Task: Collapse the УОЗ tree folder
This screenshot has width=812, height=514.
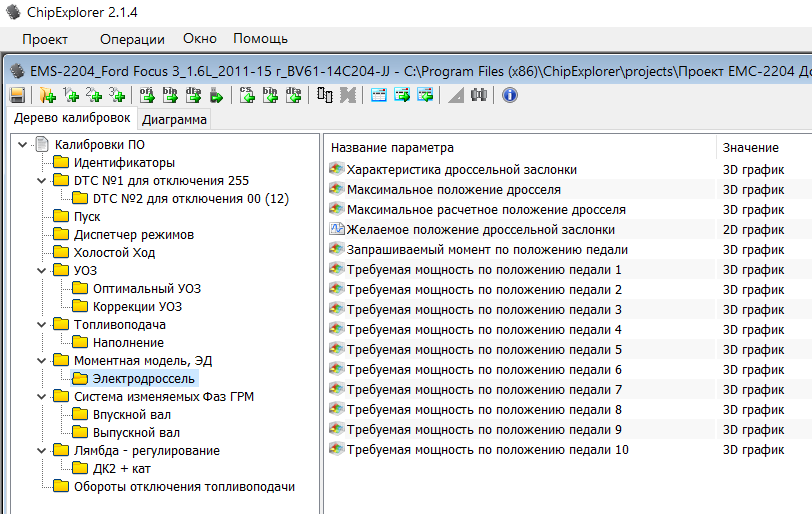Action: click(41, 271)
